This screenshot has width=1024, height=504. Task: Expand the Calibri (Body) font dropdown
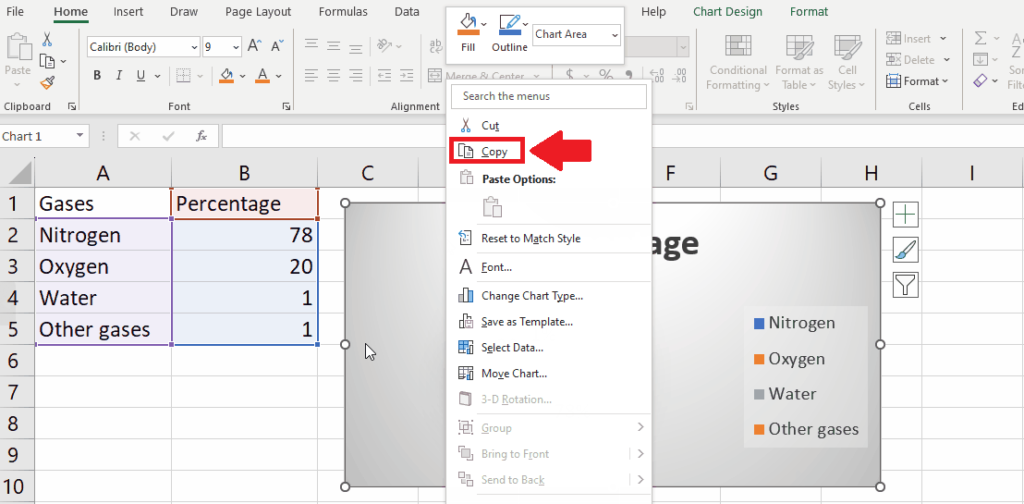pos(195,47)
